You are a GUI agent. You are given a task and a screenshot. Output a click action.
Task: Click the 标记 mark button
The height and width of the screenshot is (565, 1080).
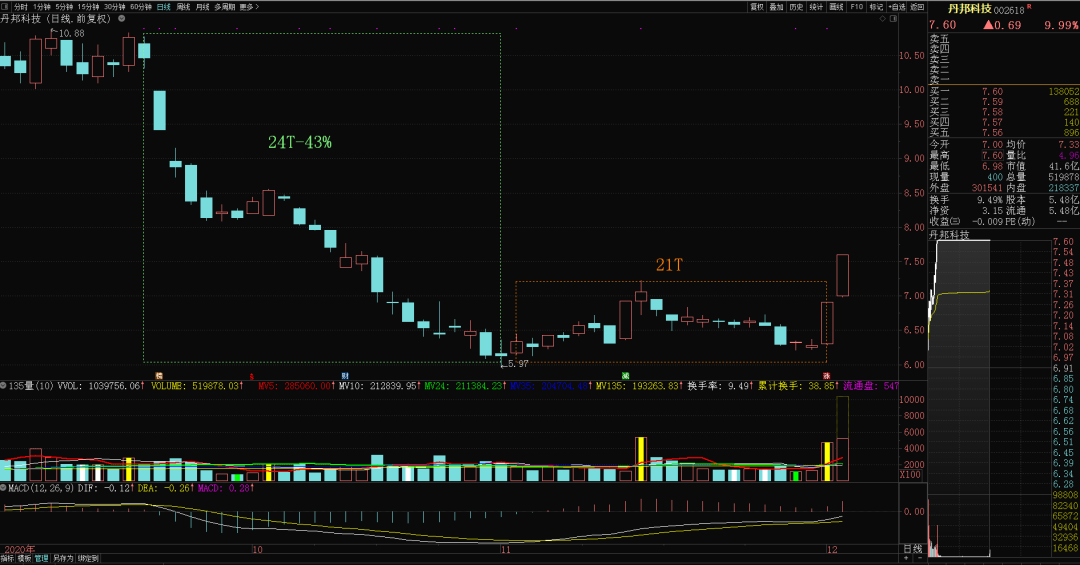pyautogui.click(x=876, y=6)
